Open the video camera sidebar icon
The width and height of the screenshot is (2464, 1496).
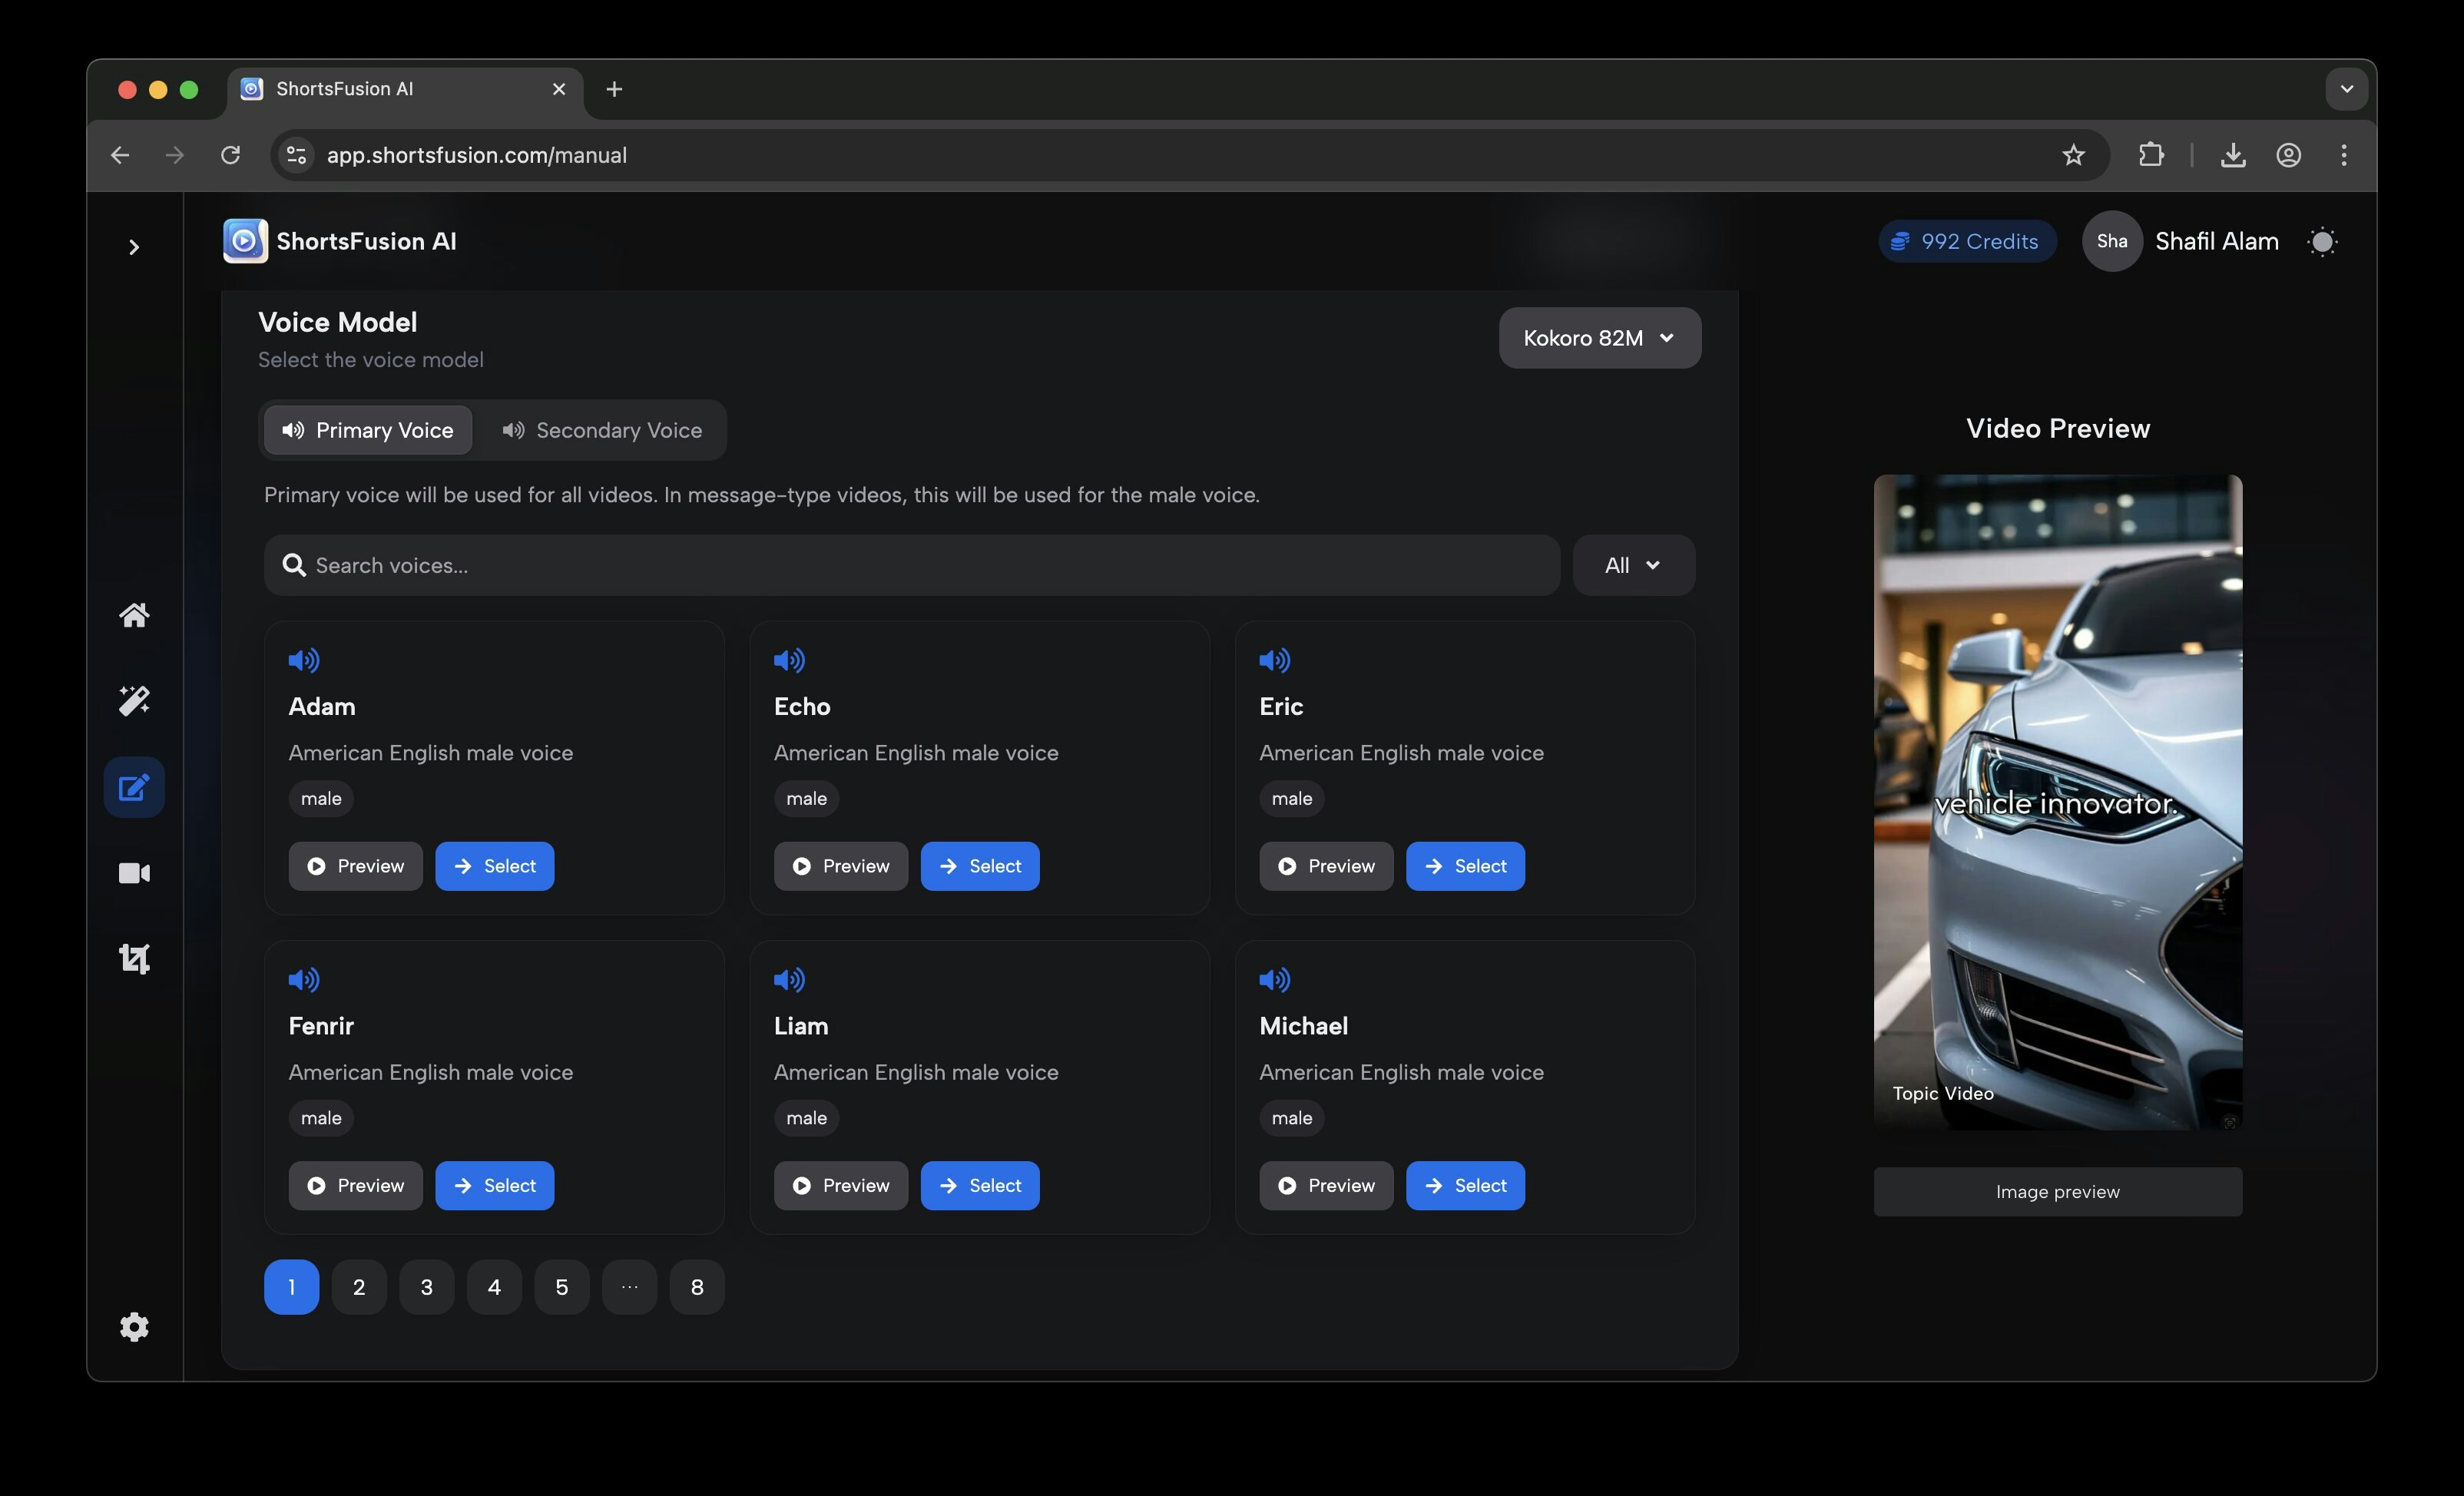click(x=134, y=873)
